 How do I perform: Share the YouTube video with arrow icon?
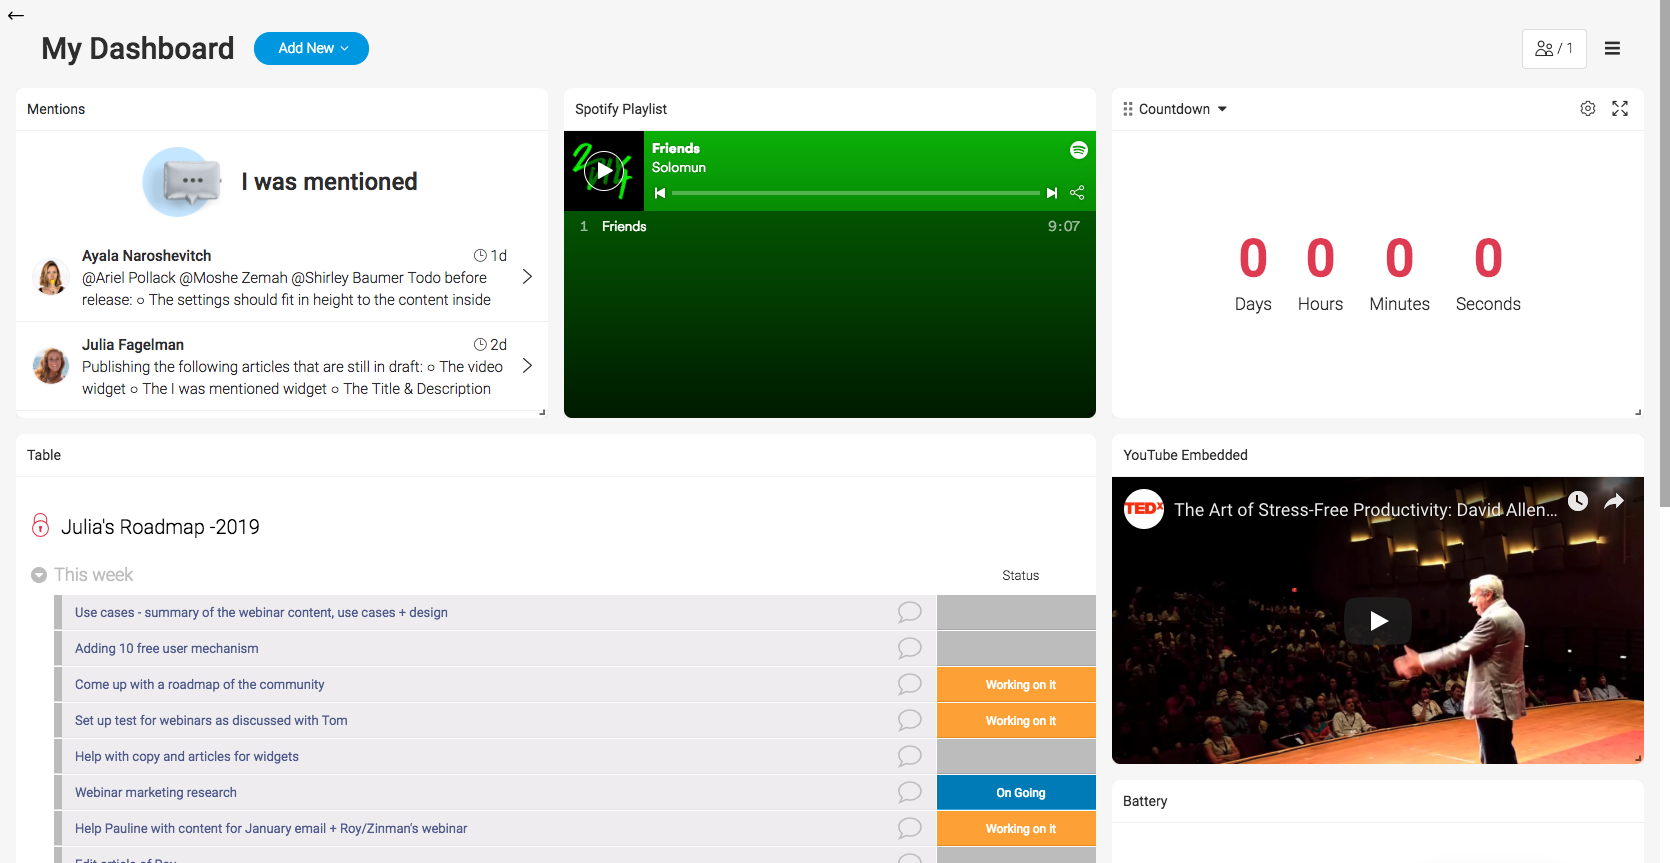[1614, 501]
